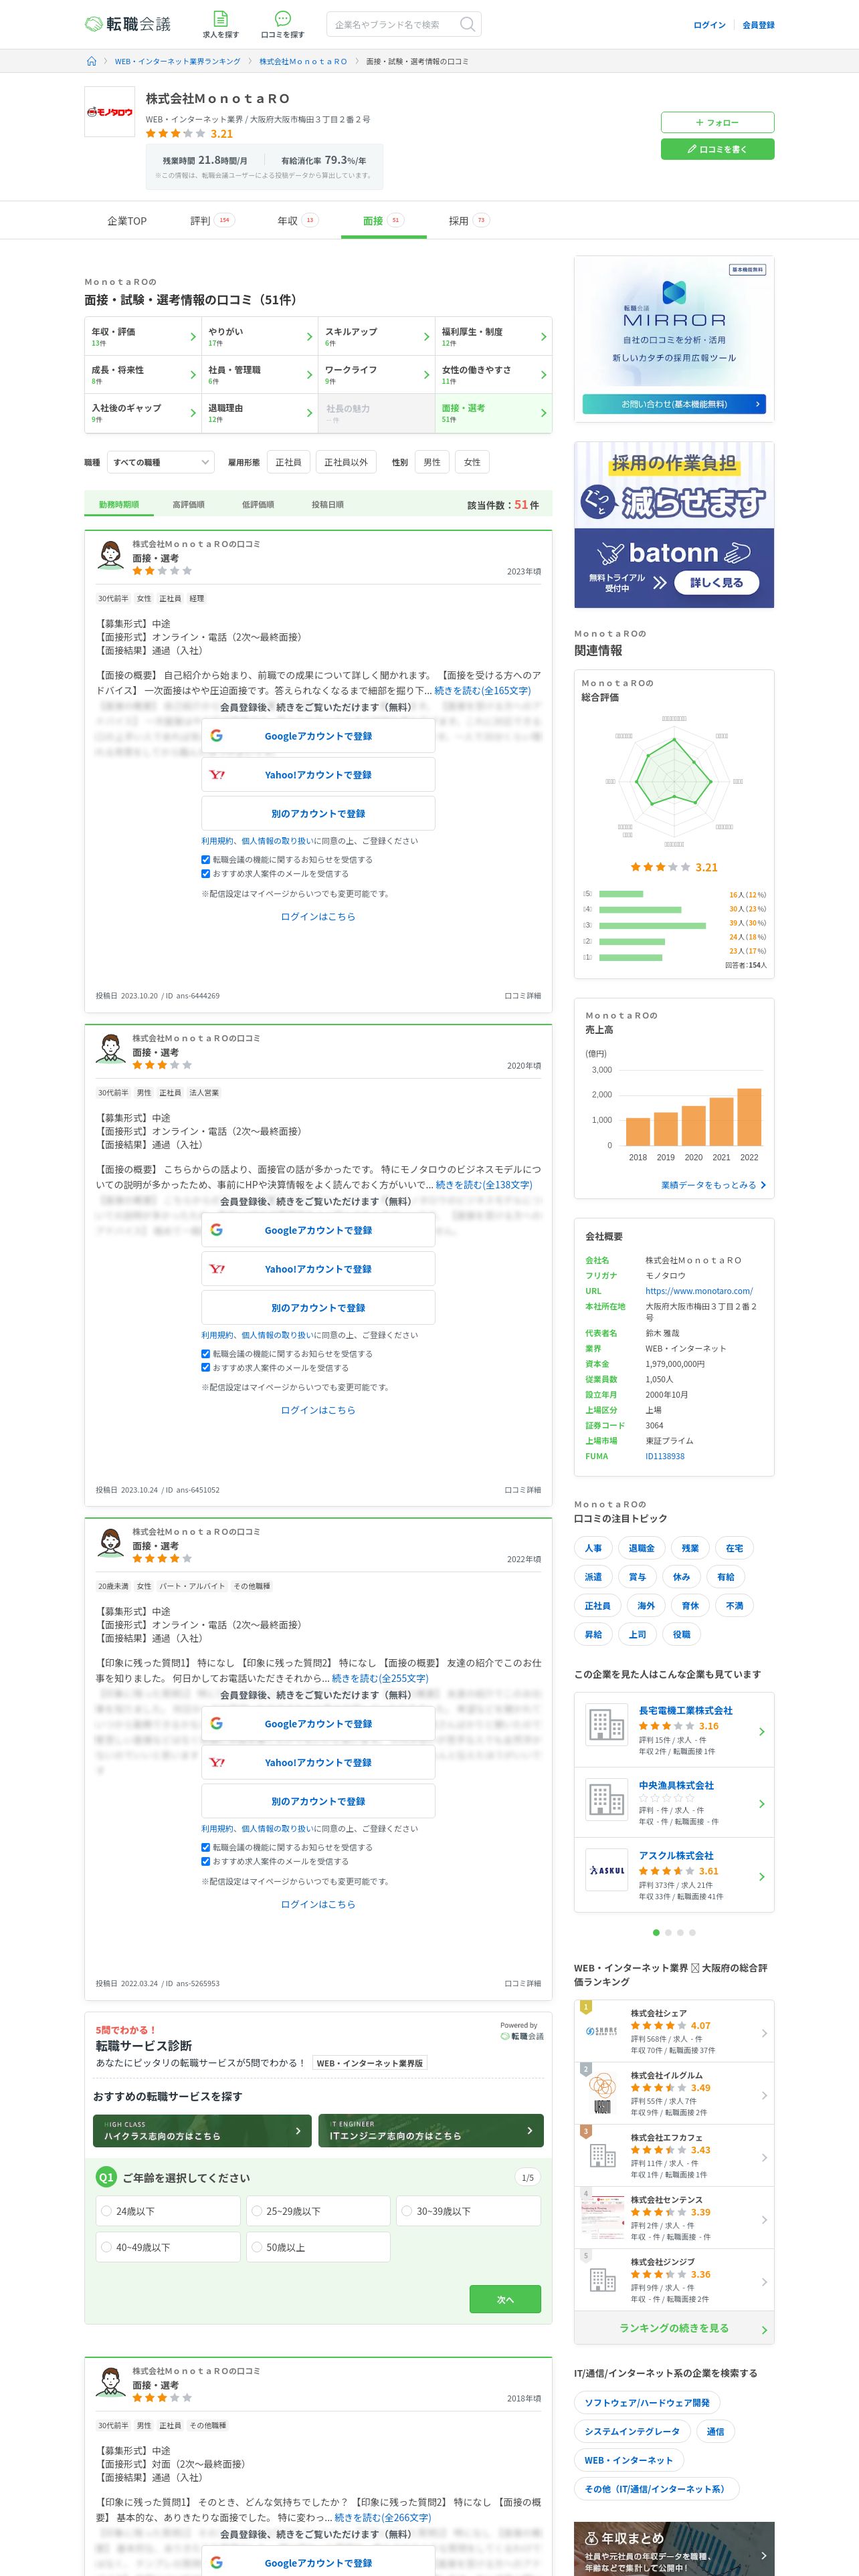Open 年収・評価 category with chevron
Screen dimensions: 859x2576
pos(143,337)
